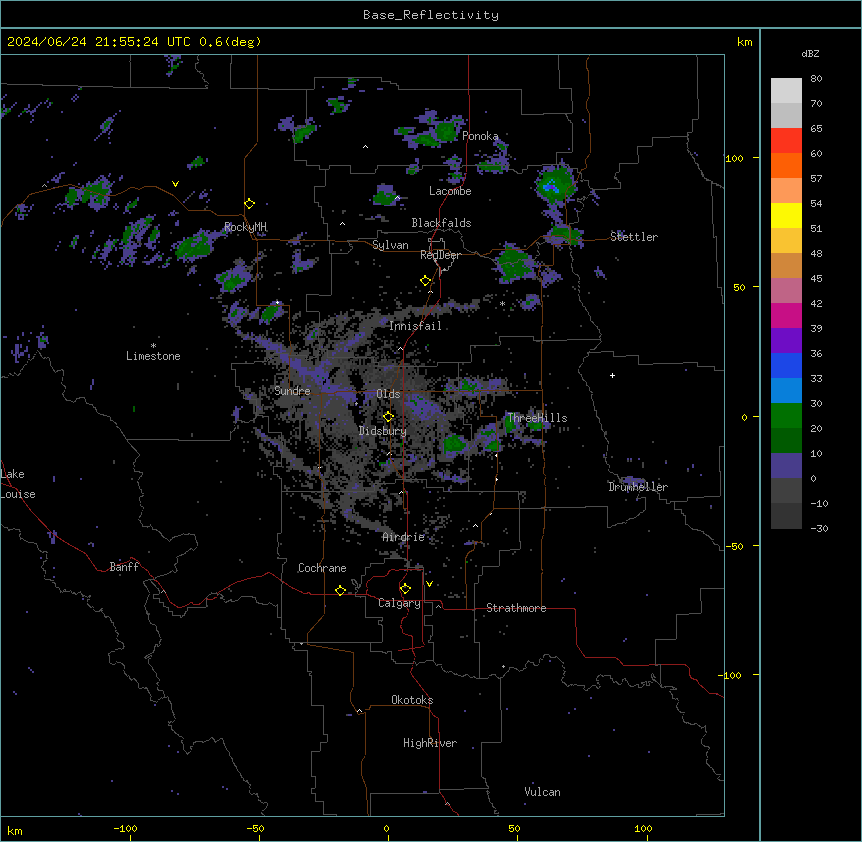Click the yellow diamond marker near RockyMH
This screenshot has height=842, width=862.
tap(249, 204)
